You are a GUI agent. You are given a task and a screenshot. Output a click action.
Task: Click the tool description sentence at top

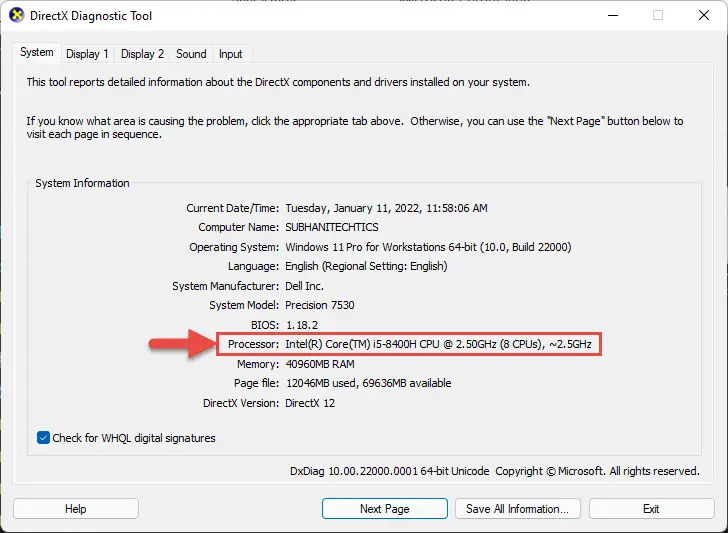278,82
